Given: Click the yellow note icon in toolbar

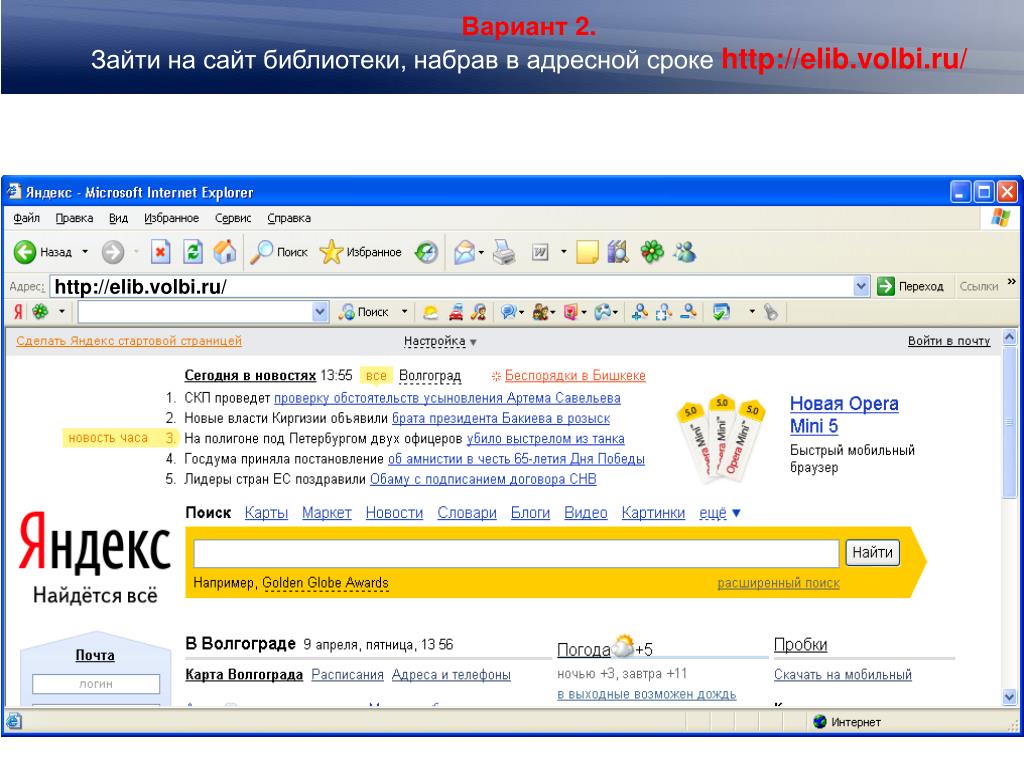Looking at the screenshot, I should click(587, 252).
